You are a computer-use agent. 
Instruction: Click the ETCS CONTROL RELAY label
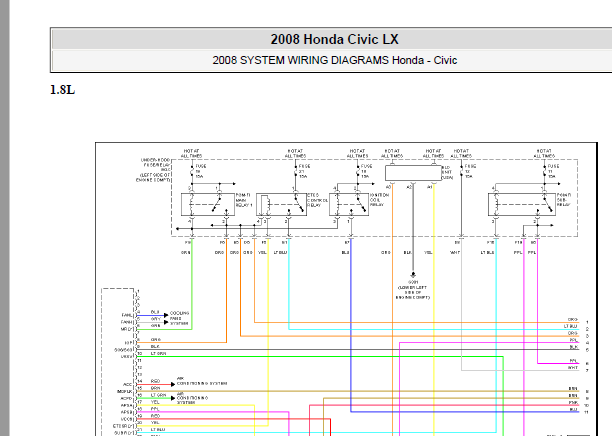(x=318, y=199)
